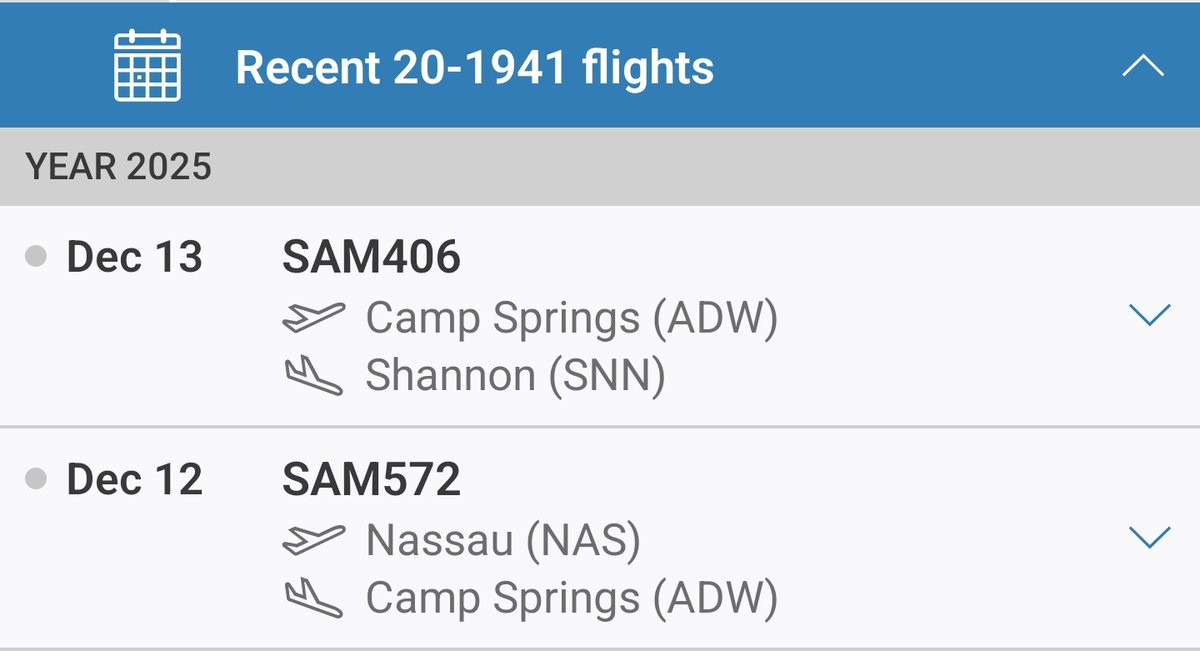Click the takeoff plane icon for SAM572
Viewport: 1200px width, 651px height.
(313, 540)
